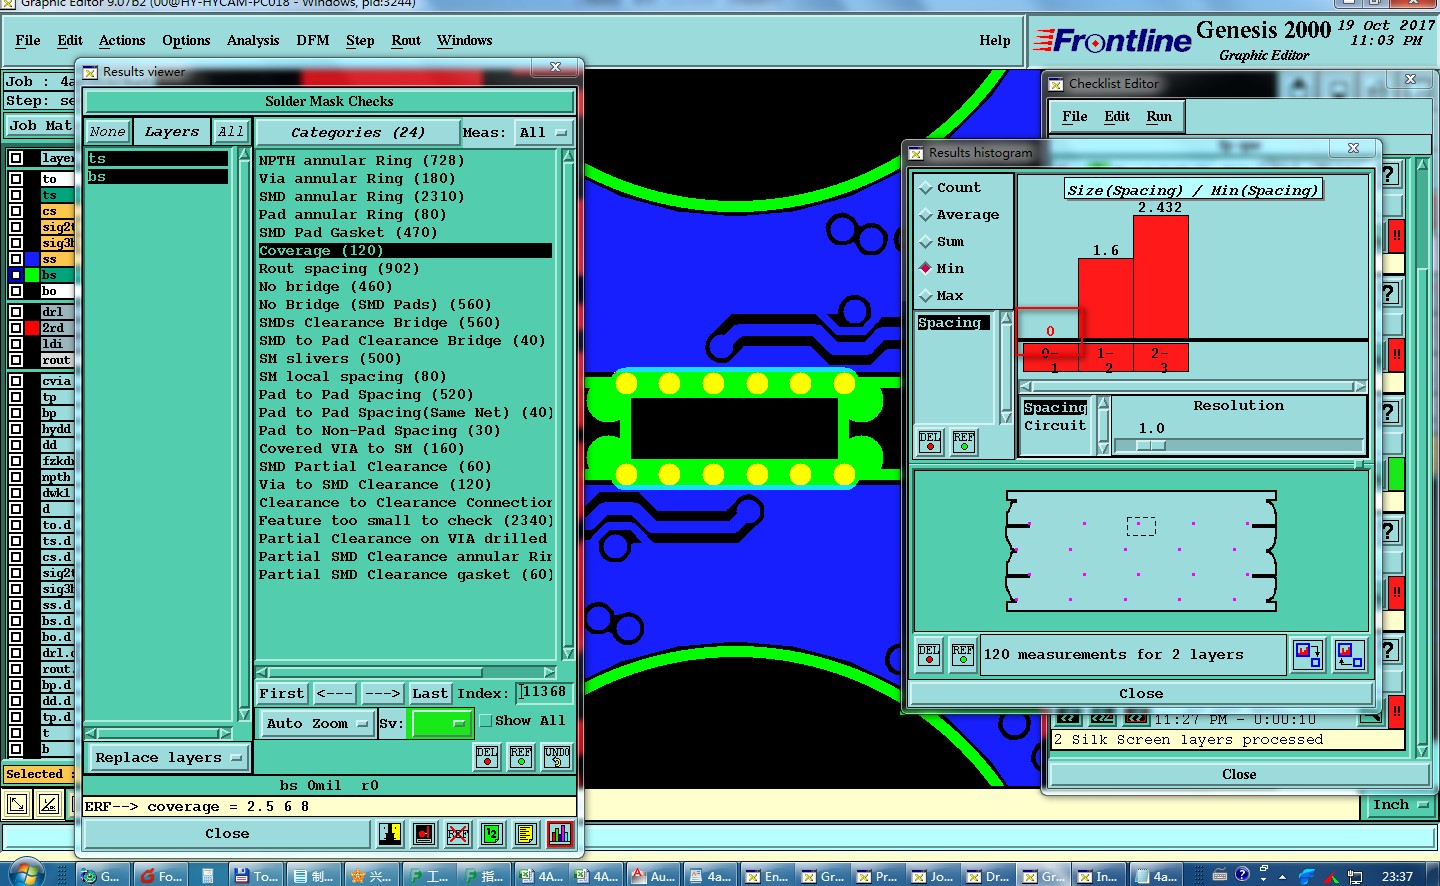Open Replace layers dropdown
Screen dimensions: 1440x886
pos(168,757)
